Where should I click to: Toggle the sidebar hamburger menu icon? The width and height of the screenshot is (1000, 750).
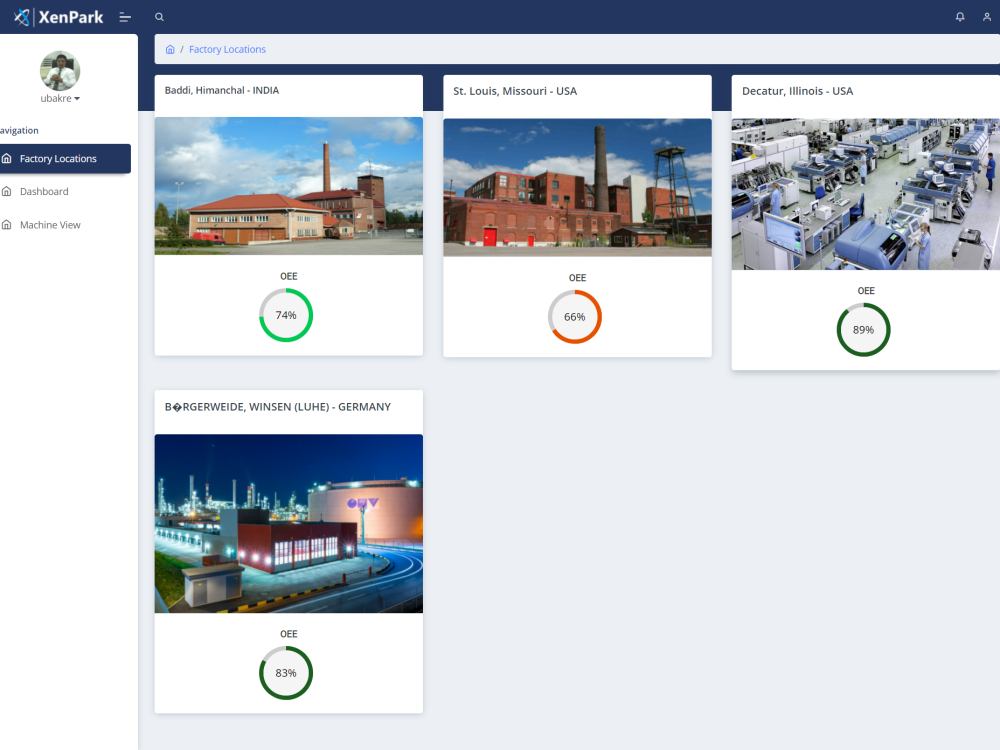click(x=125, y=17)
